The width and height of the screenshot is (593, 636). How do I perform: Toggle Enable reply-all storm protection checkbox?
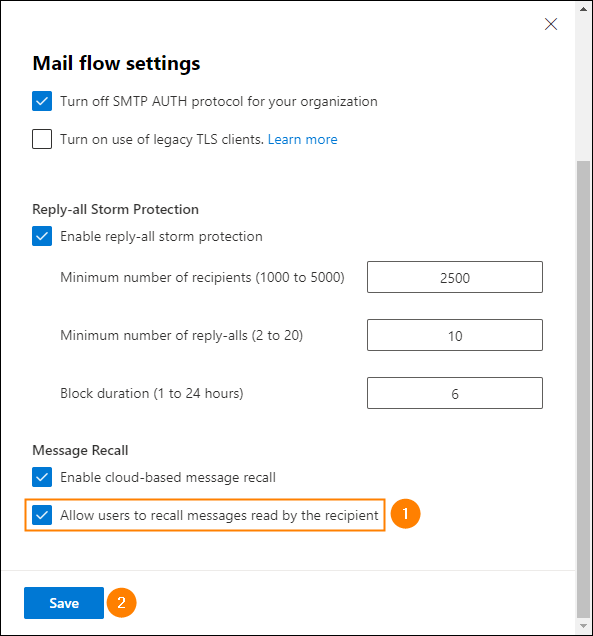tap(42, 236)
